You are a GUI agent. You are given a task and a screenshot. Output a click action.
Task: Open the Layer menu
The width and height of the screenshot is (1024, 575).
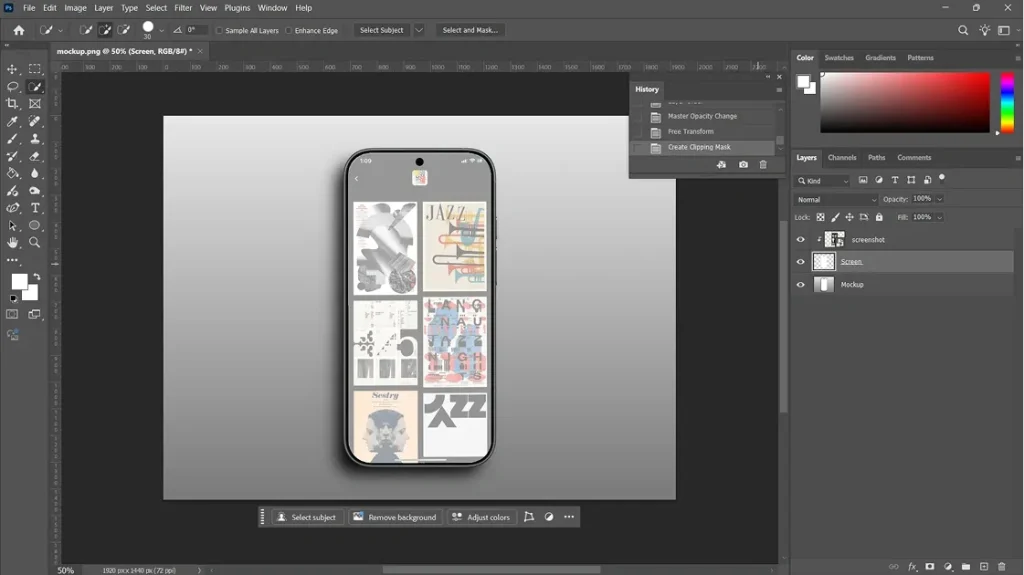pyautogui.click(x=103, y=8)
